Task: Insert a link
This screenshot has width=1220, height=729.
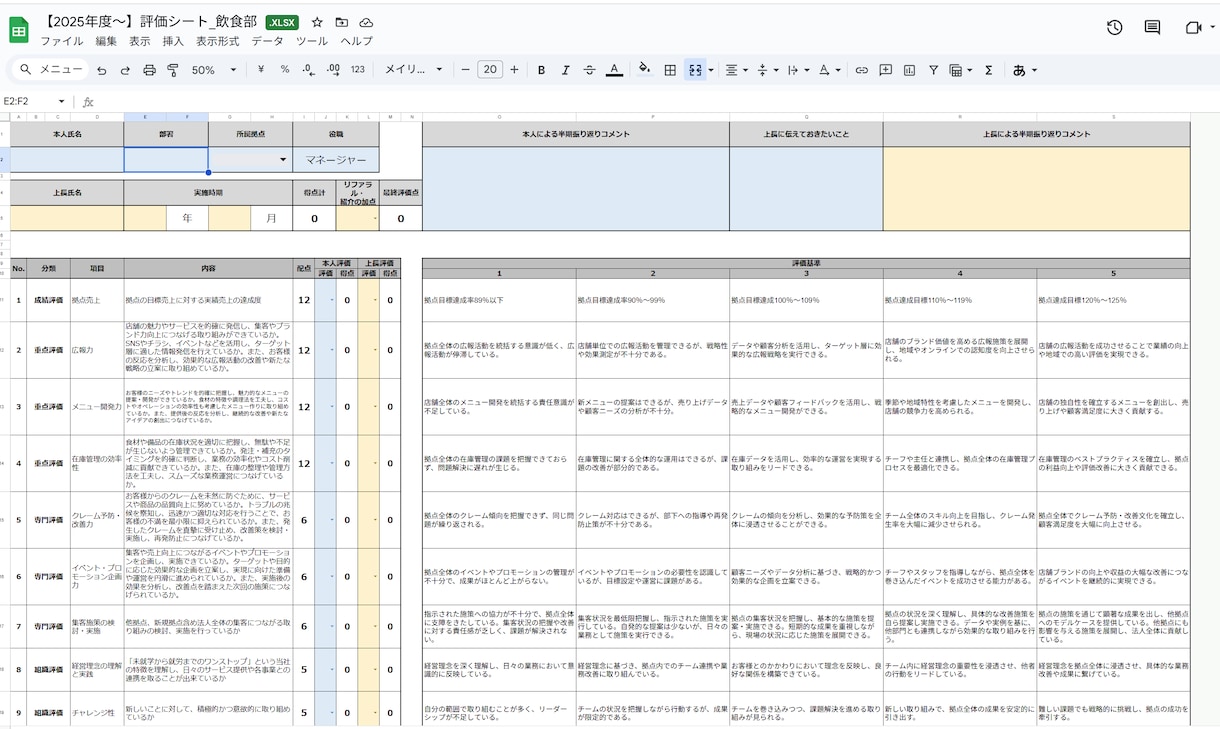Action: 861,70
